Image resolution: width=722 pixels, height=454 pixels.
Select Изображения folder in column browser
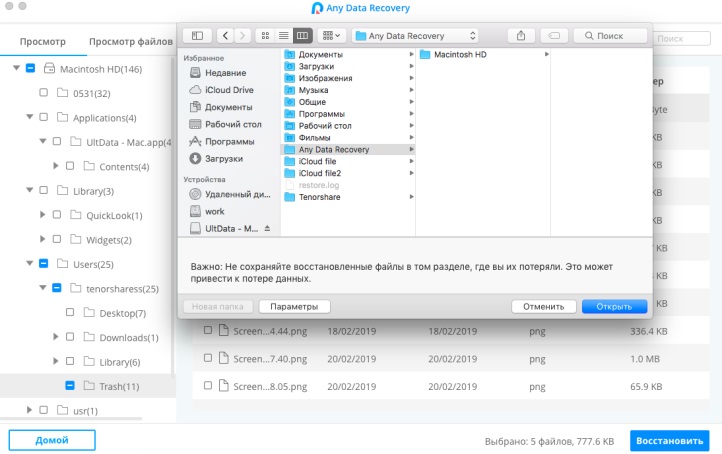348,78
